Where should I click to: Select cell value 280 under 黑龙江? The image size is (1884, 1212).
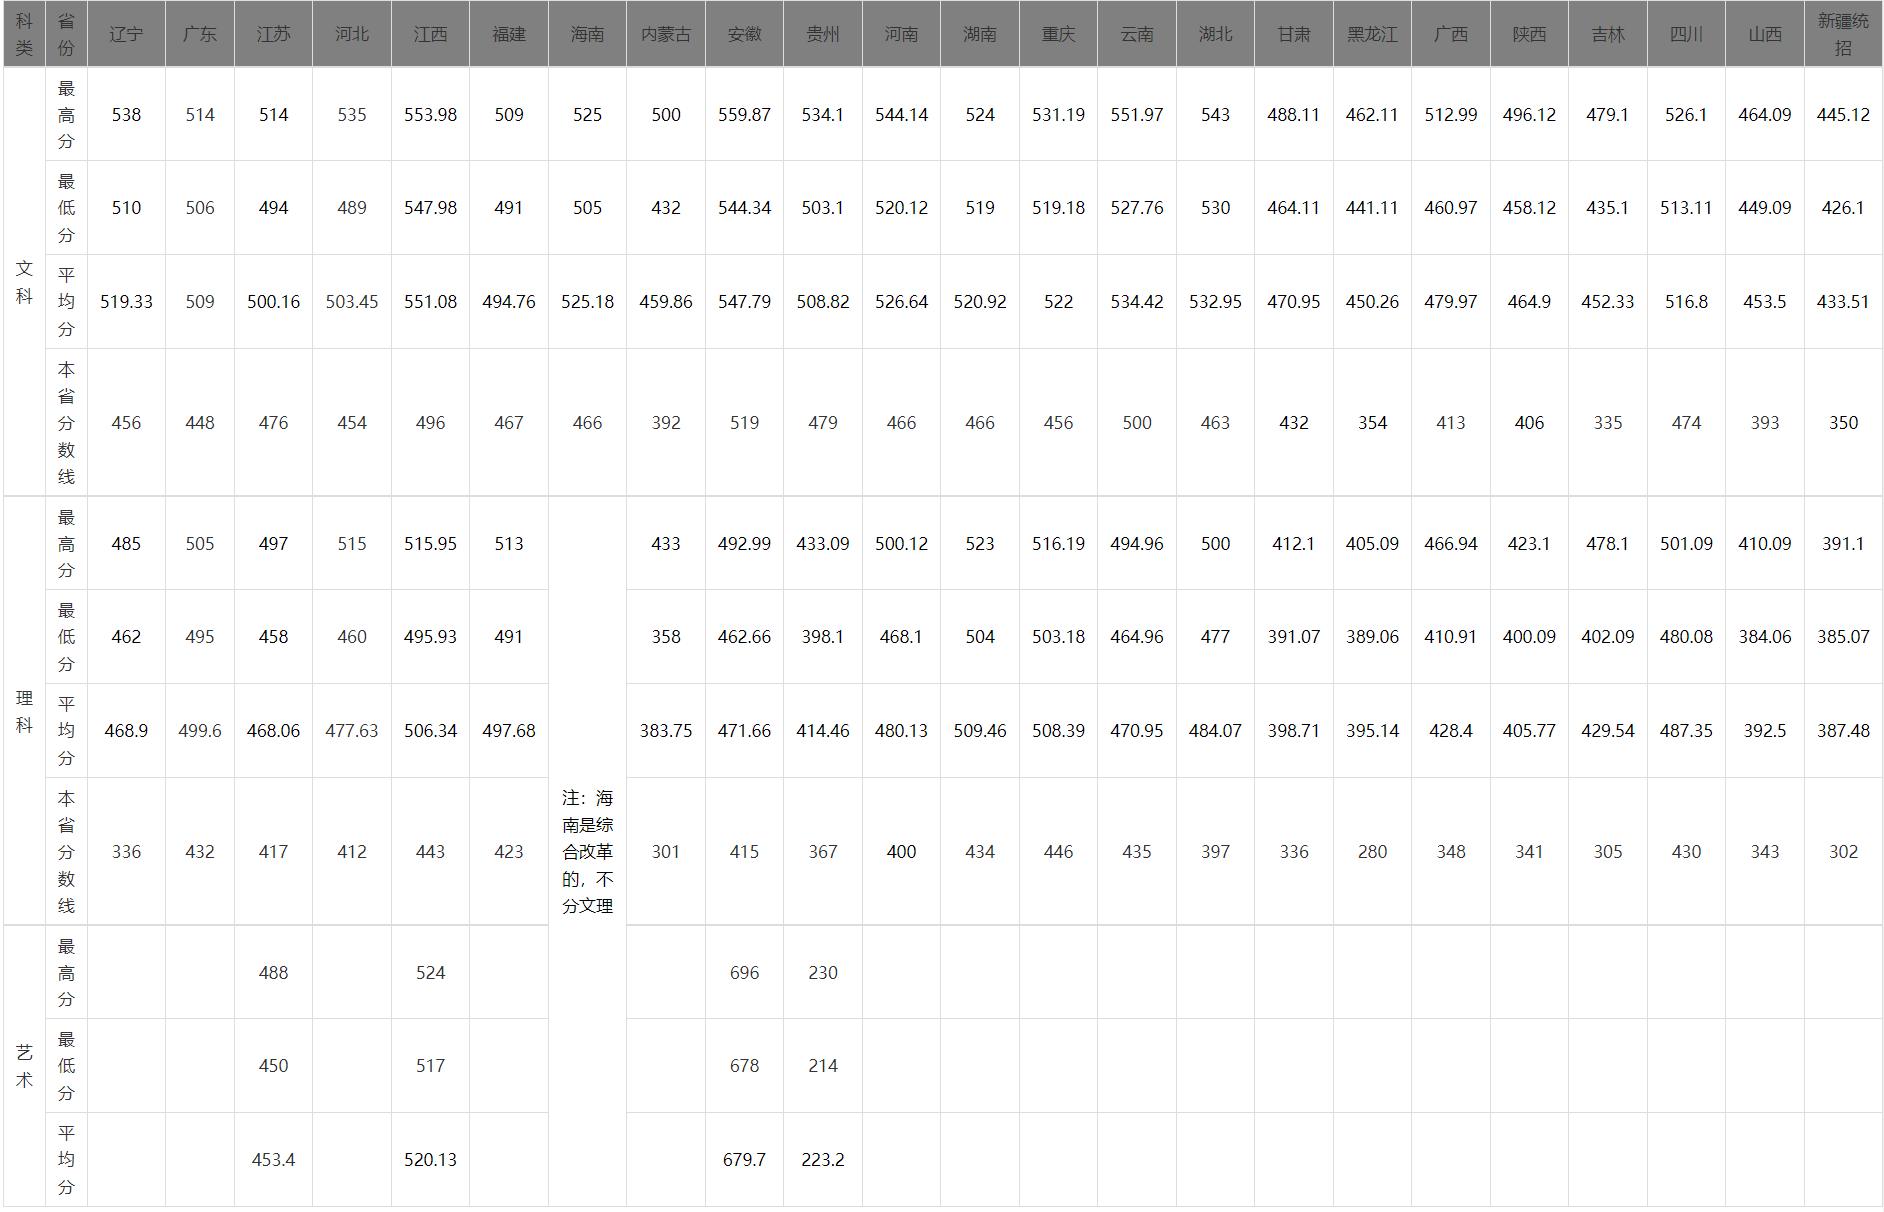[x=1372, y=852]
